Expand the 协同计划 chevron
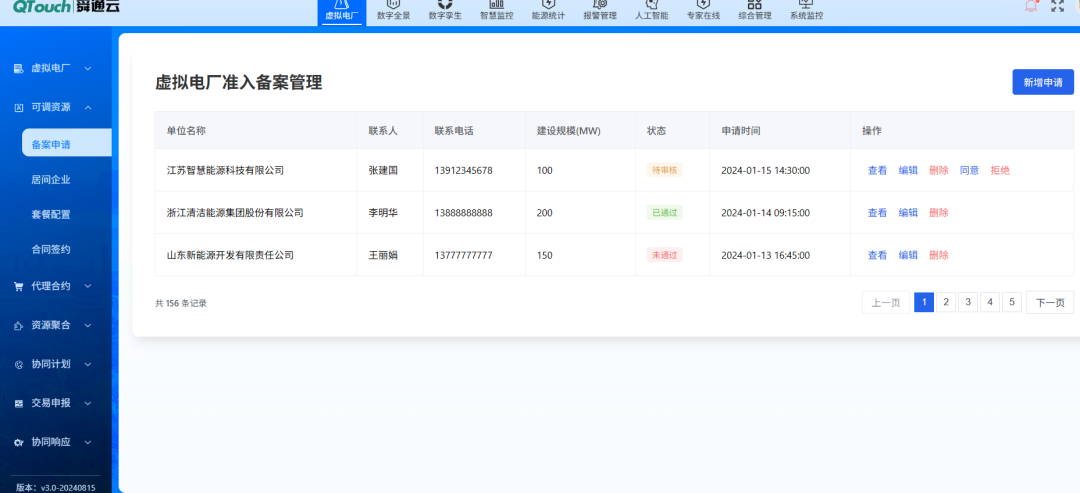 [x=87, y=364]
